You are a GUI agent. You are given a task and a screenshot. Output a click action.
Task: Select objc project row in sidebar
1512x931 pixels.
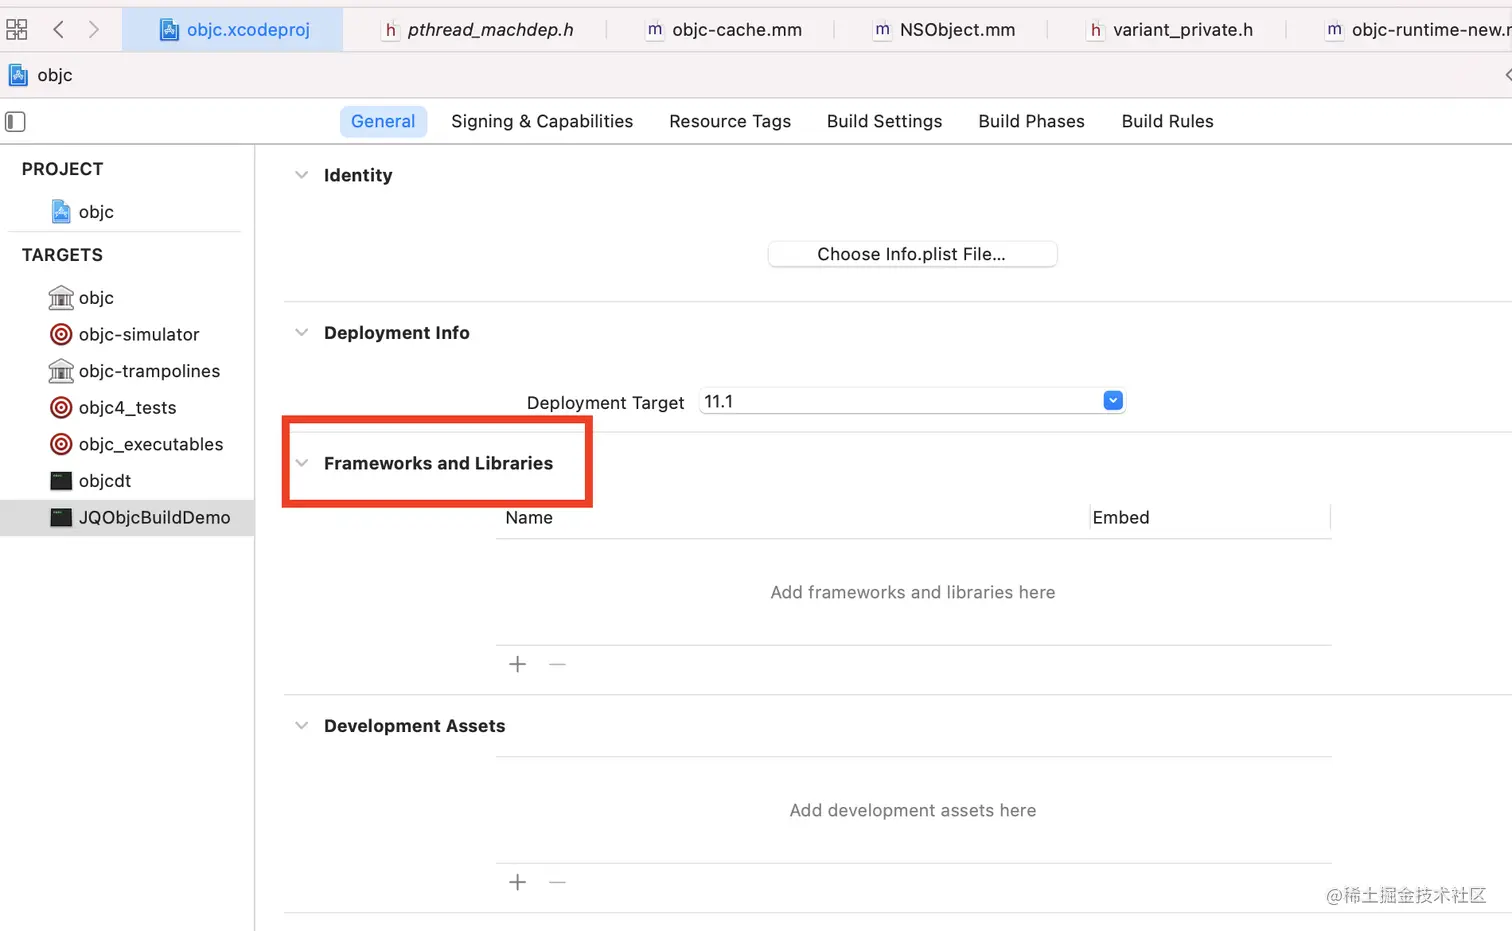coord(127,212)
